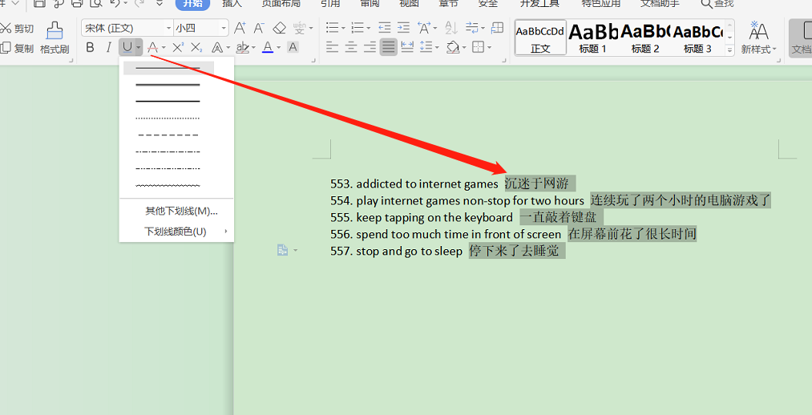This screenshot has height=415, width=812.
Task: Toggle Strikethrough on selected text
Action: 152,48
